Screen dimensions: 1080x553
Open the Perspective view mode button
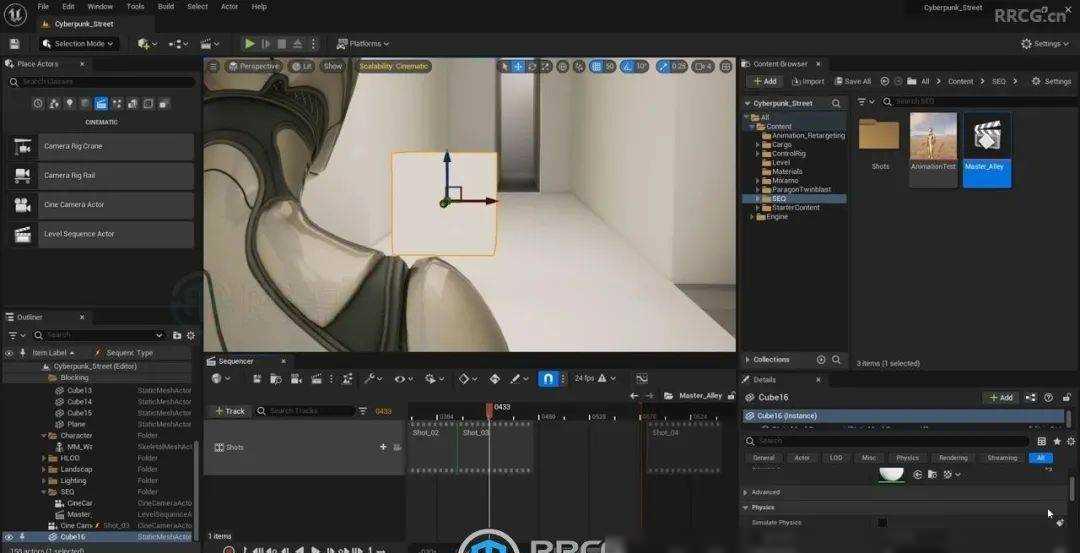[x=253, y=66]
